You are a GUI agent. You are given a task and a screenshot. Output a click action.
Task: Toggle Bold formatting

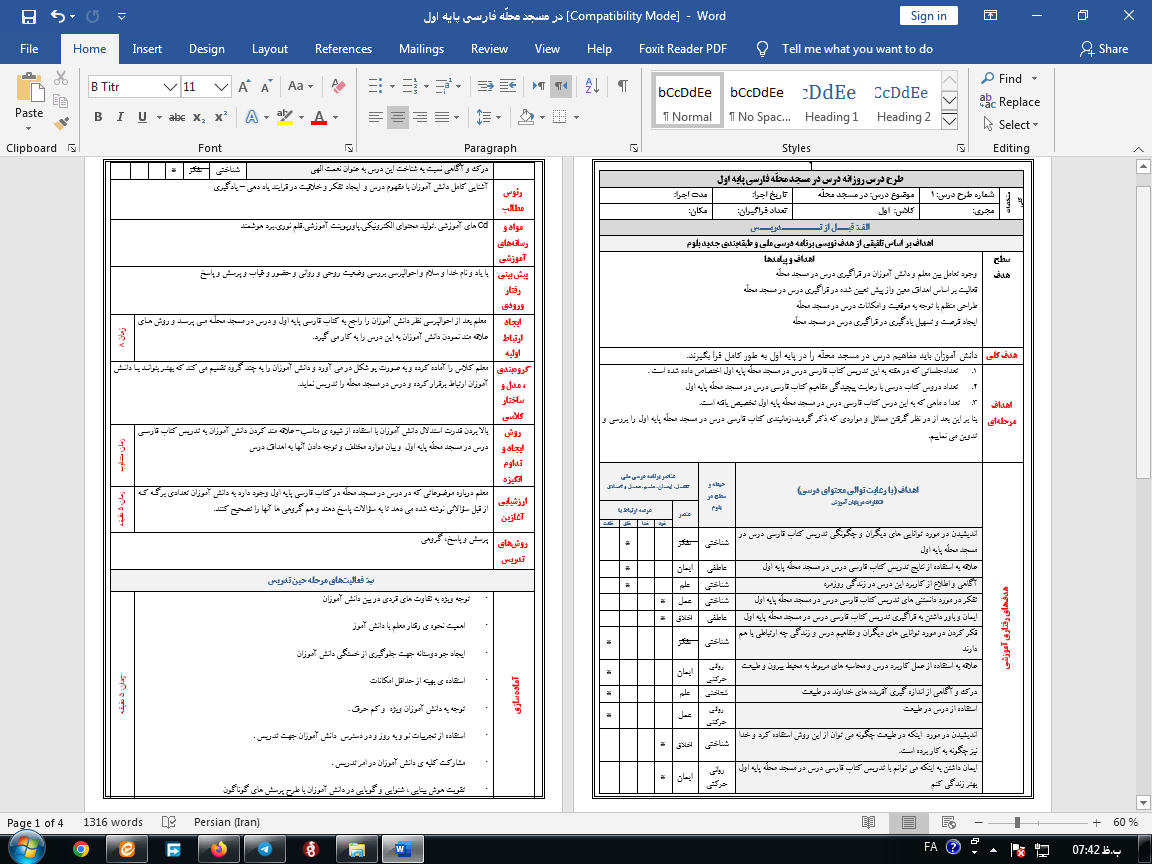tap(98, 117)
